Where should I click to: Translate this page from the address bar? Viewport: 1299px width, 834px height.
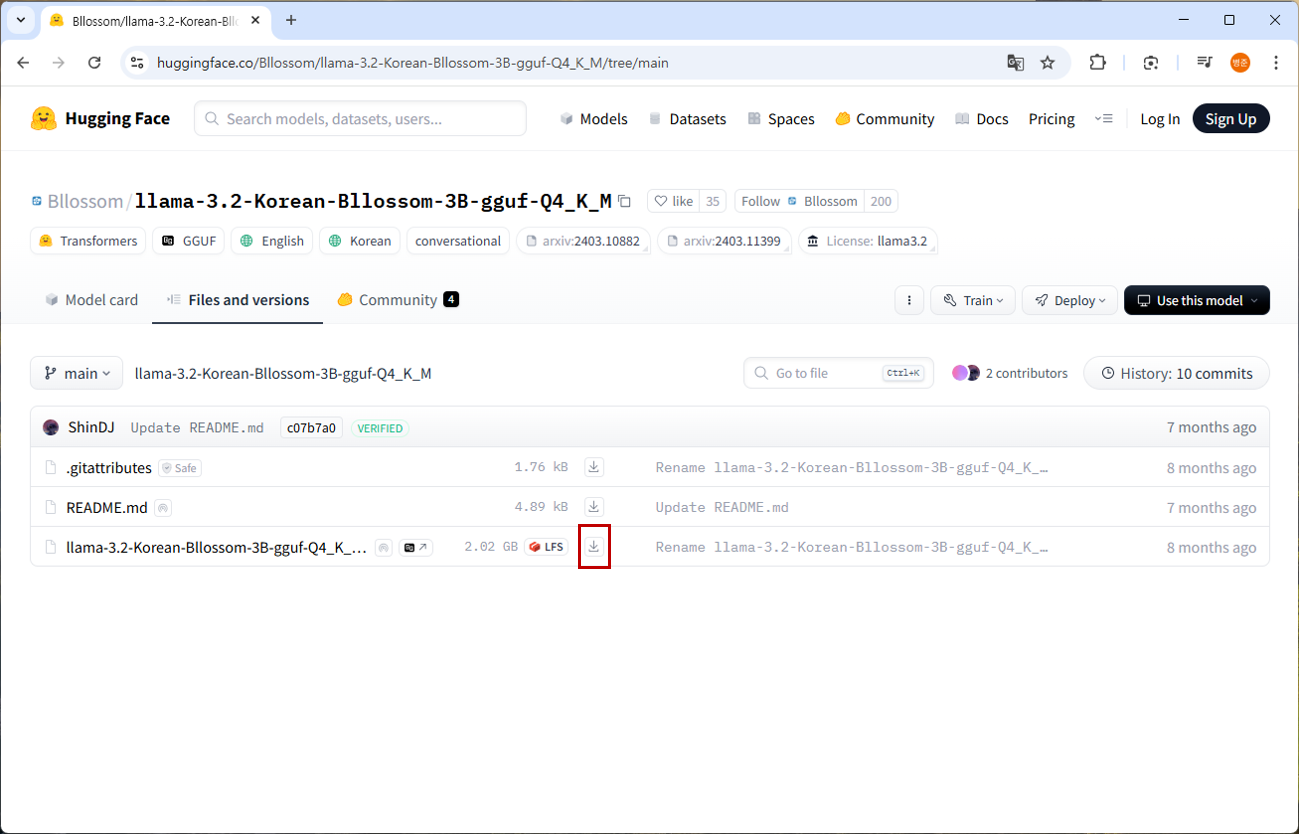(1015, 62)
